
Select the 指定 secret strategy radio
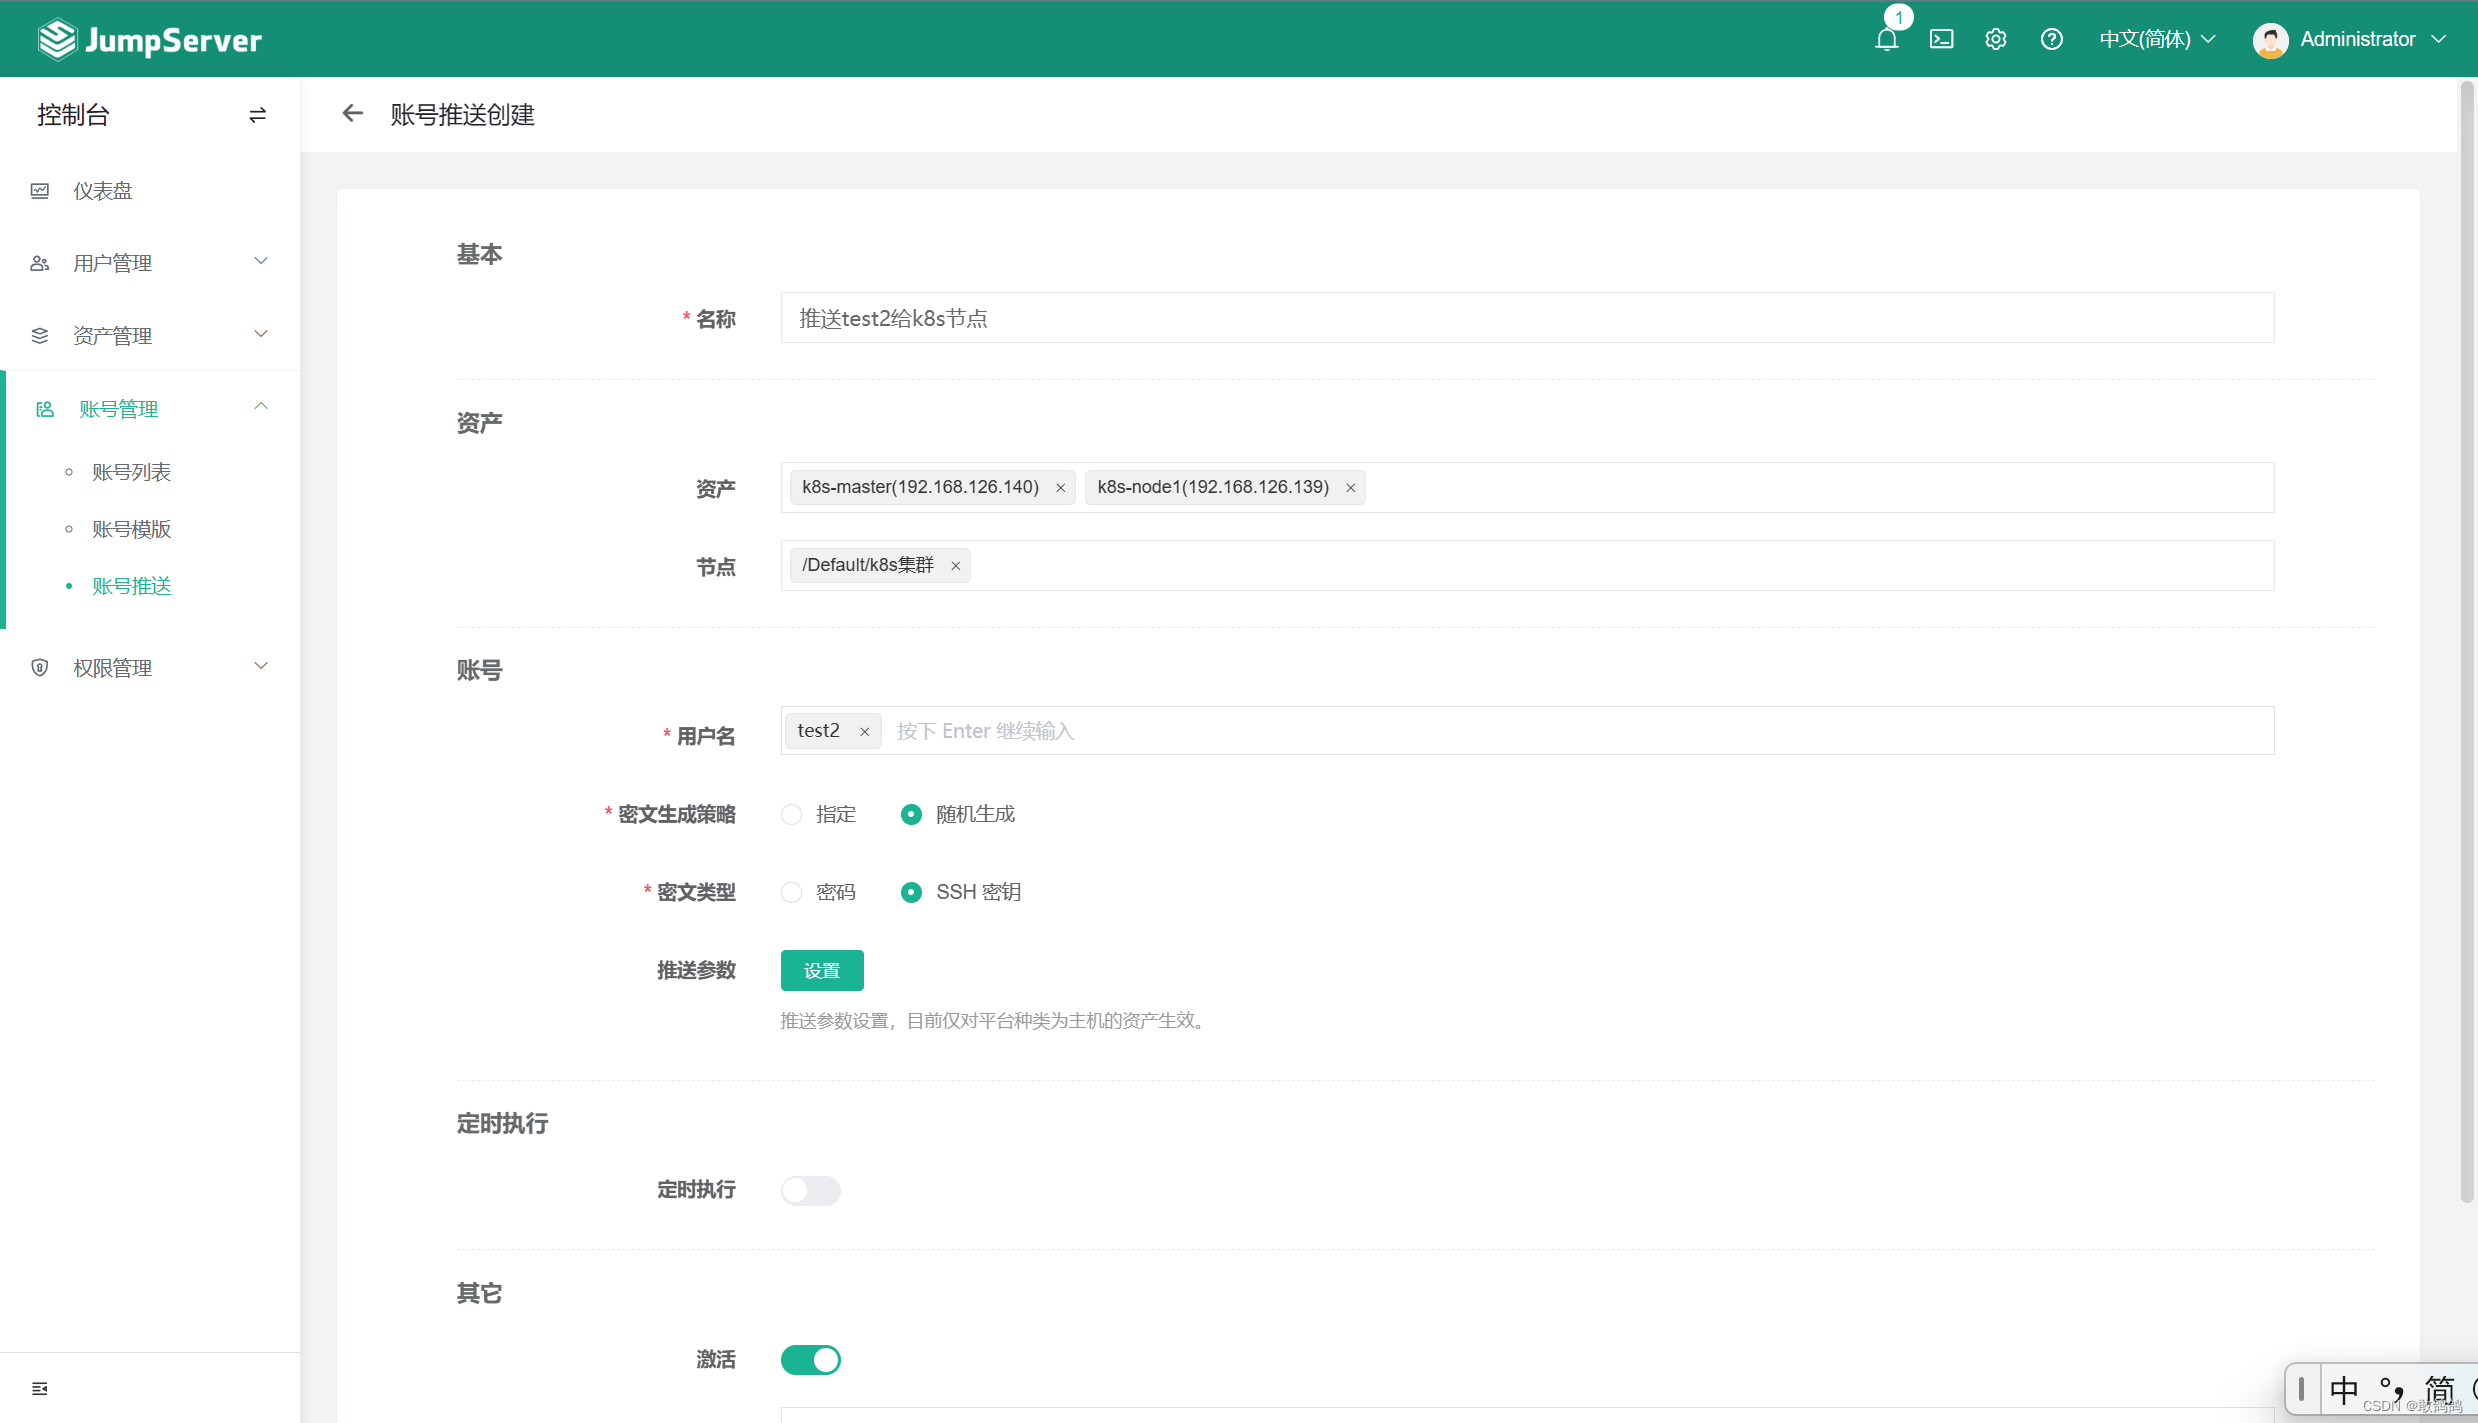tap(792, 814)
